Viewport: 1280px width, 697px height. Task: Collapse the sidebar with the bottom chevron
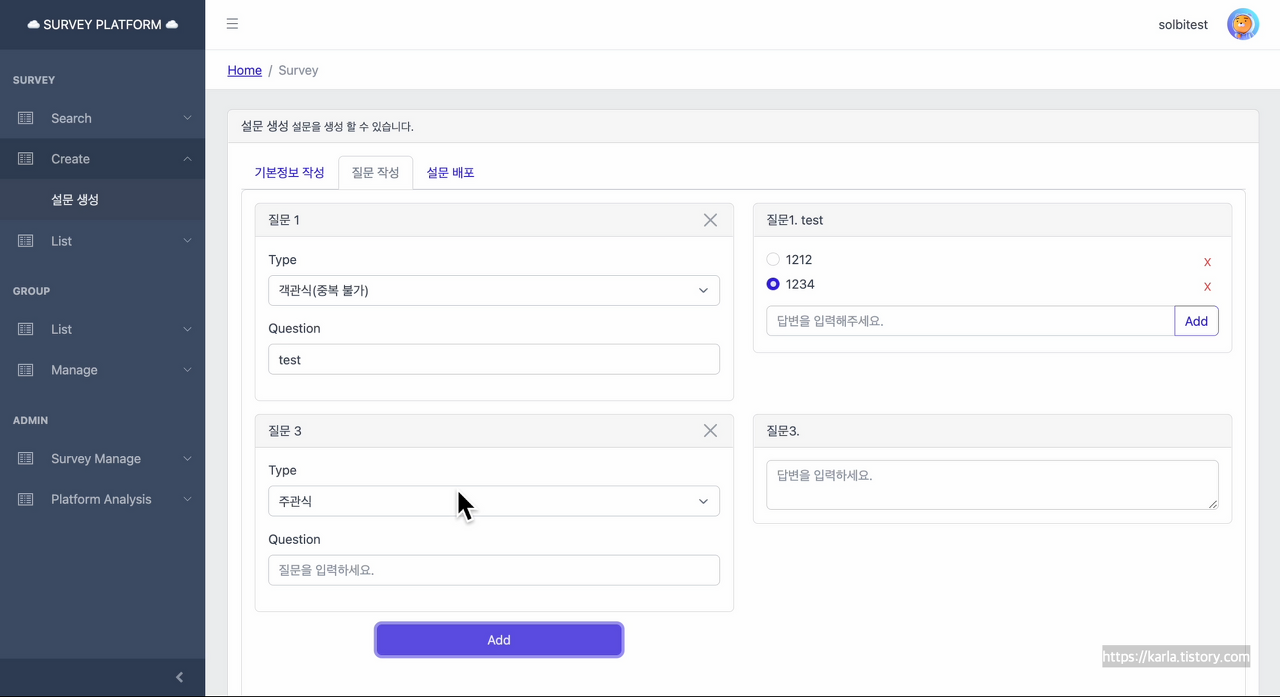coord(180,677)
